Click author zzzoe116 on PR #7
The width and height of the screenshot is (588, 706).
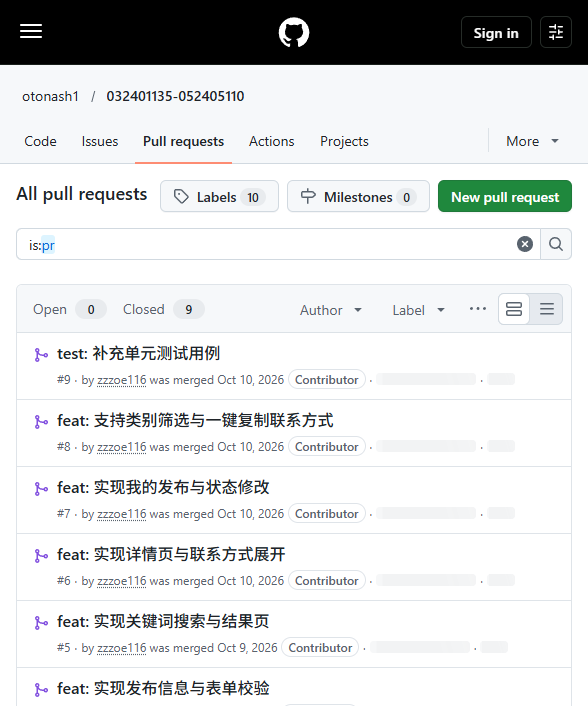[122, 514]
